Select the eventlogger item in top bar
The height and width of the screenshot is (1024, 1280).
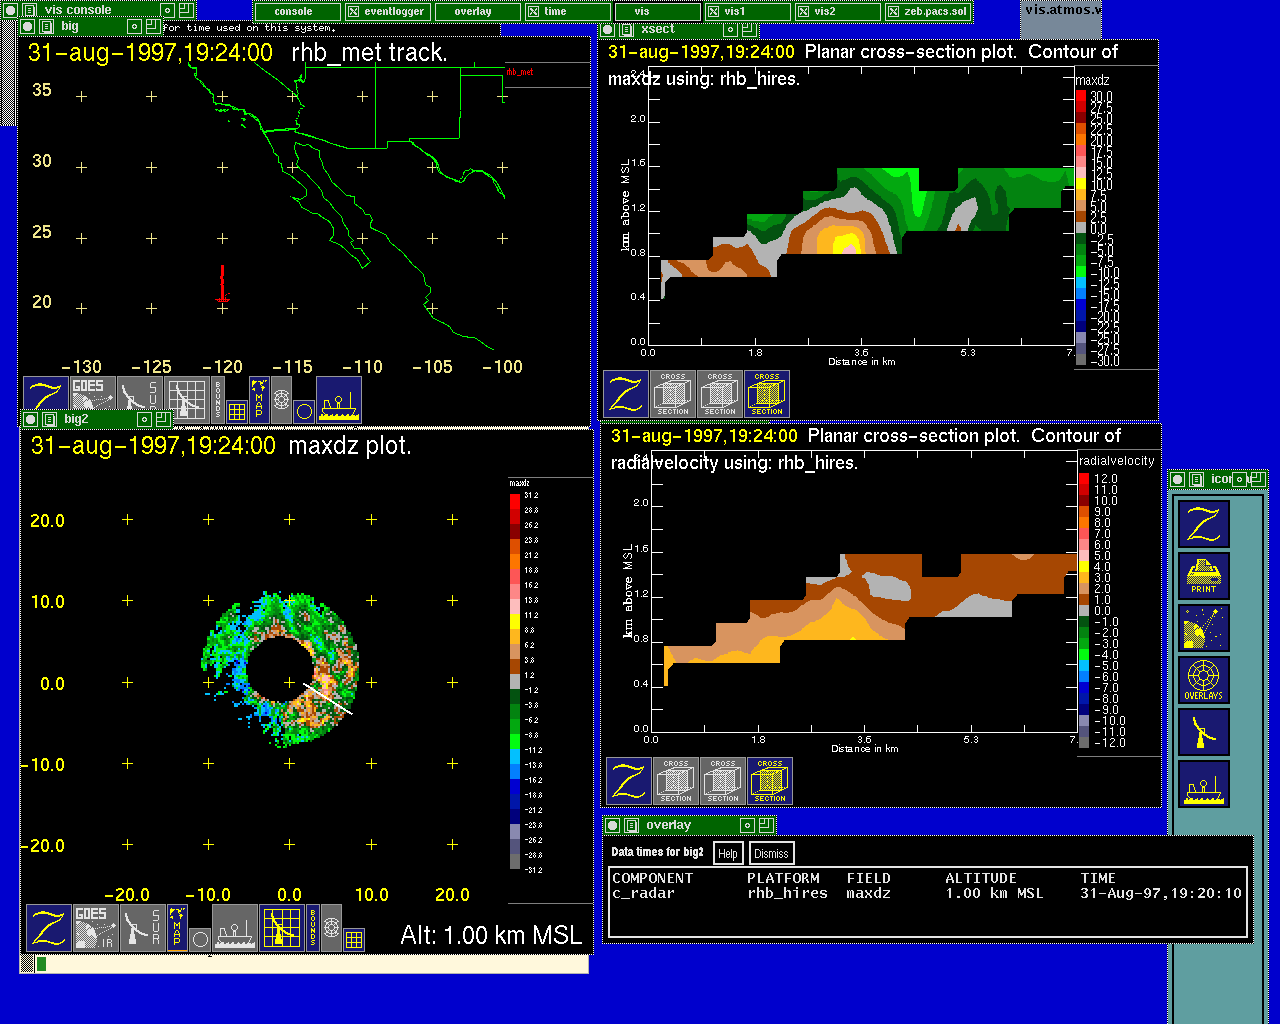coord(388,12)
